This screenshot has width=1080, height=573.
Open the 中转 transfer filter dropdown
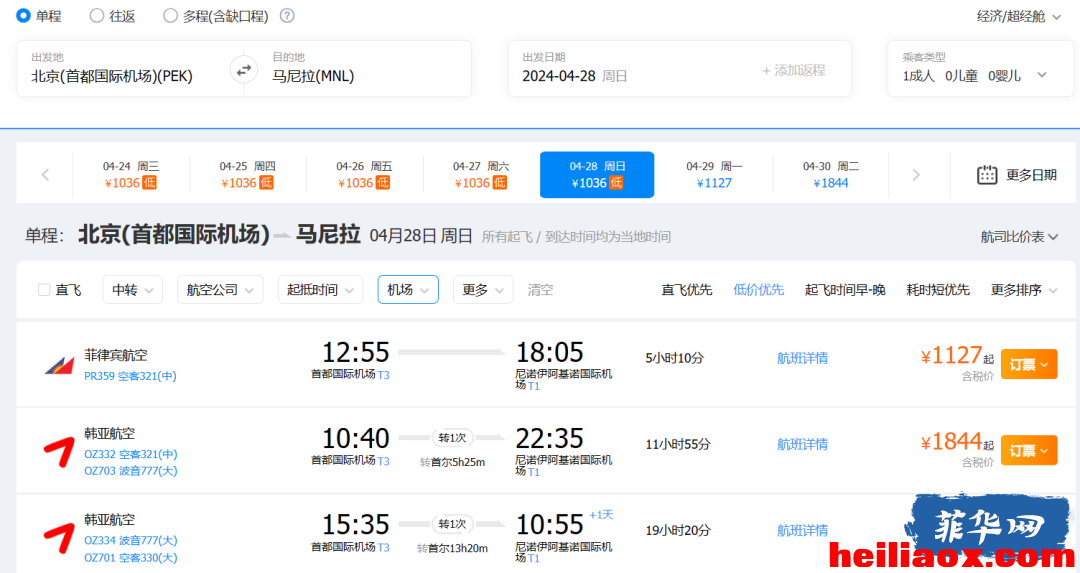(133, 290)
